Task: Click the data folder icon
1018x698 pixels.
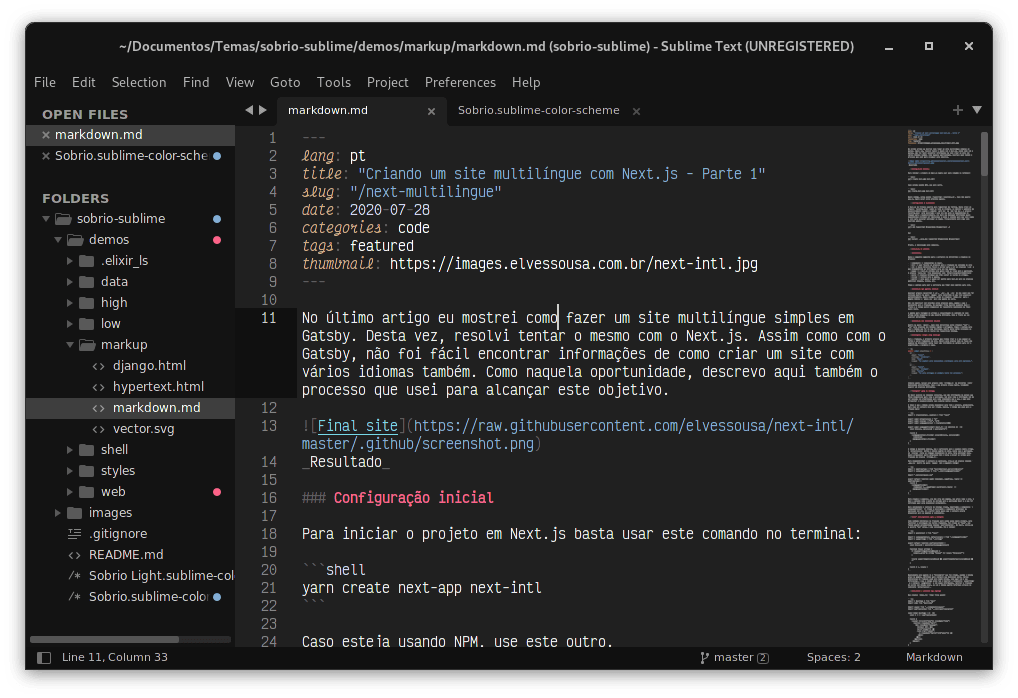Action: 87,282
